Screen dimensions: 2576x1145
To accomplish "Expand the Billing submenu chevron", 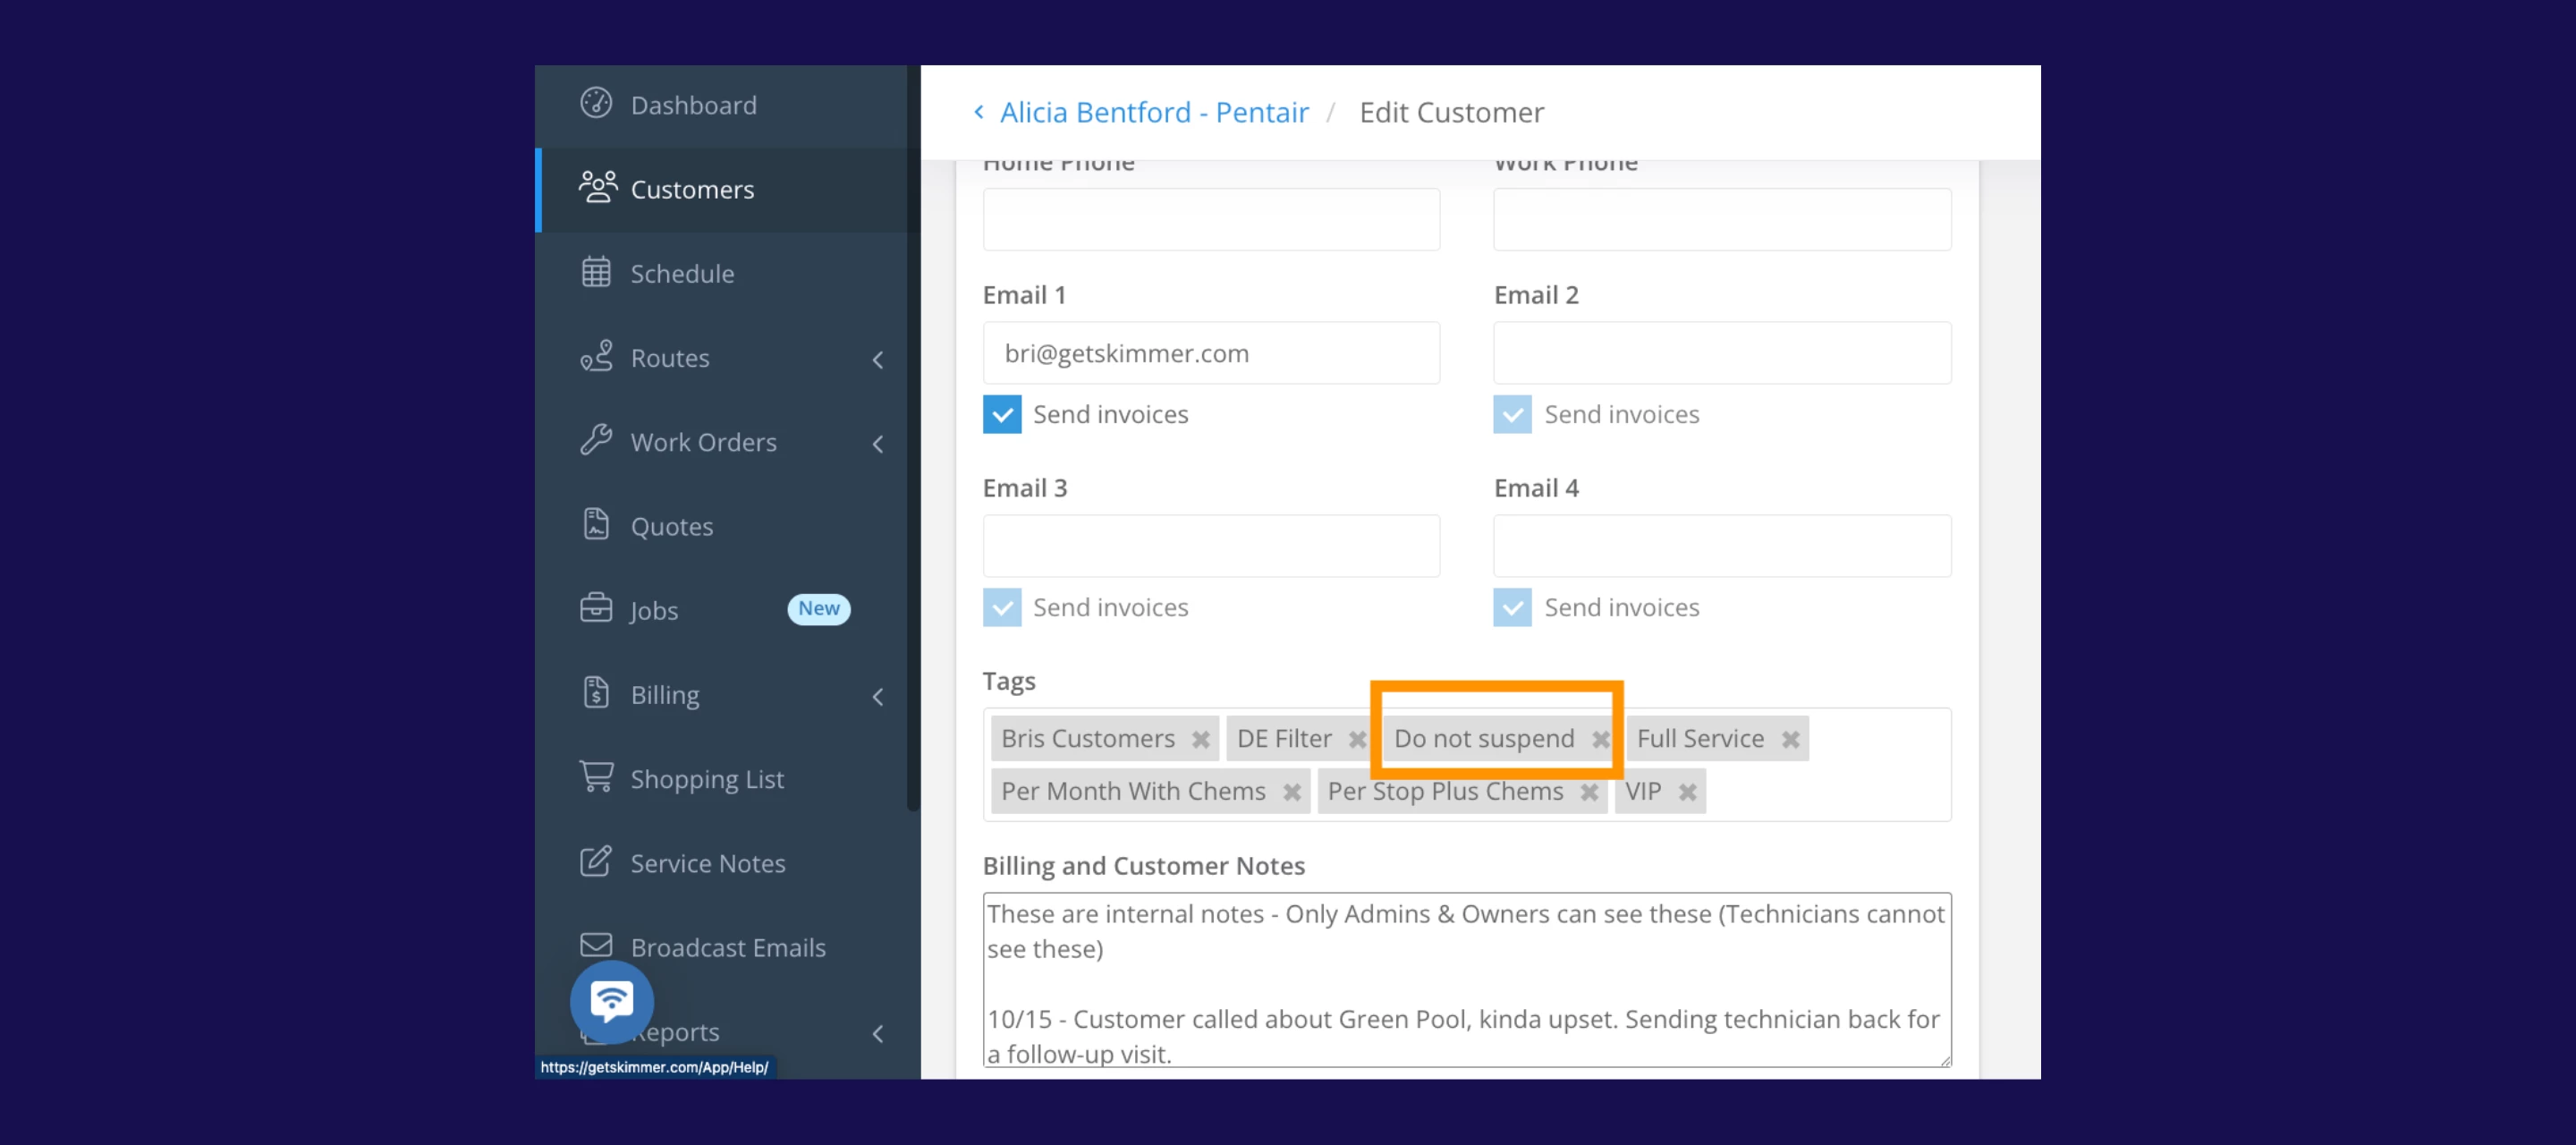I will [877, 696].
